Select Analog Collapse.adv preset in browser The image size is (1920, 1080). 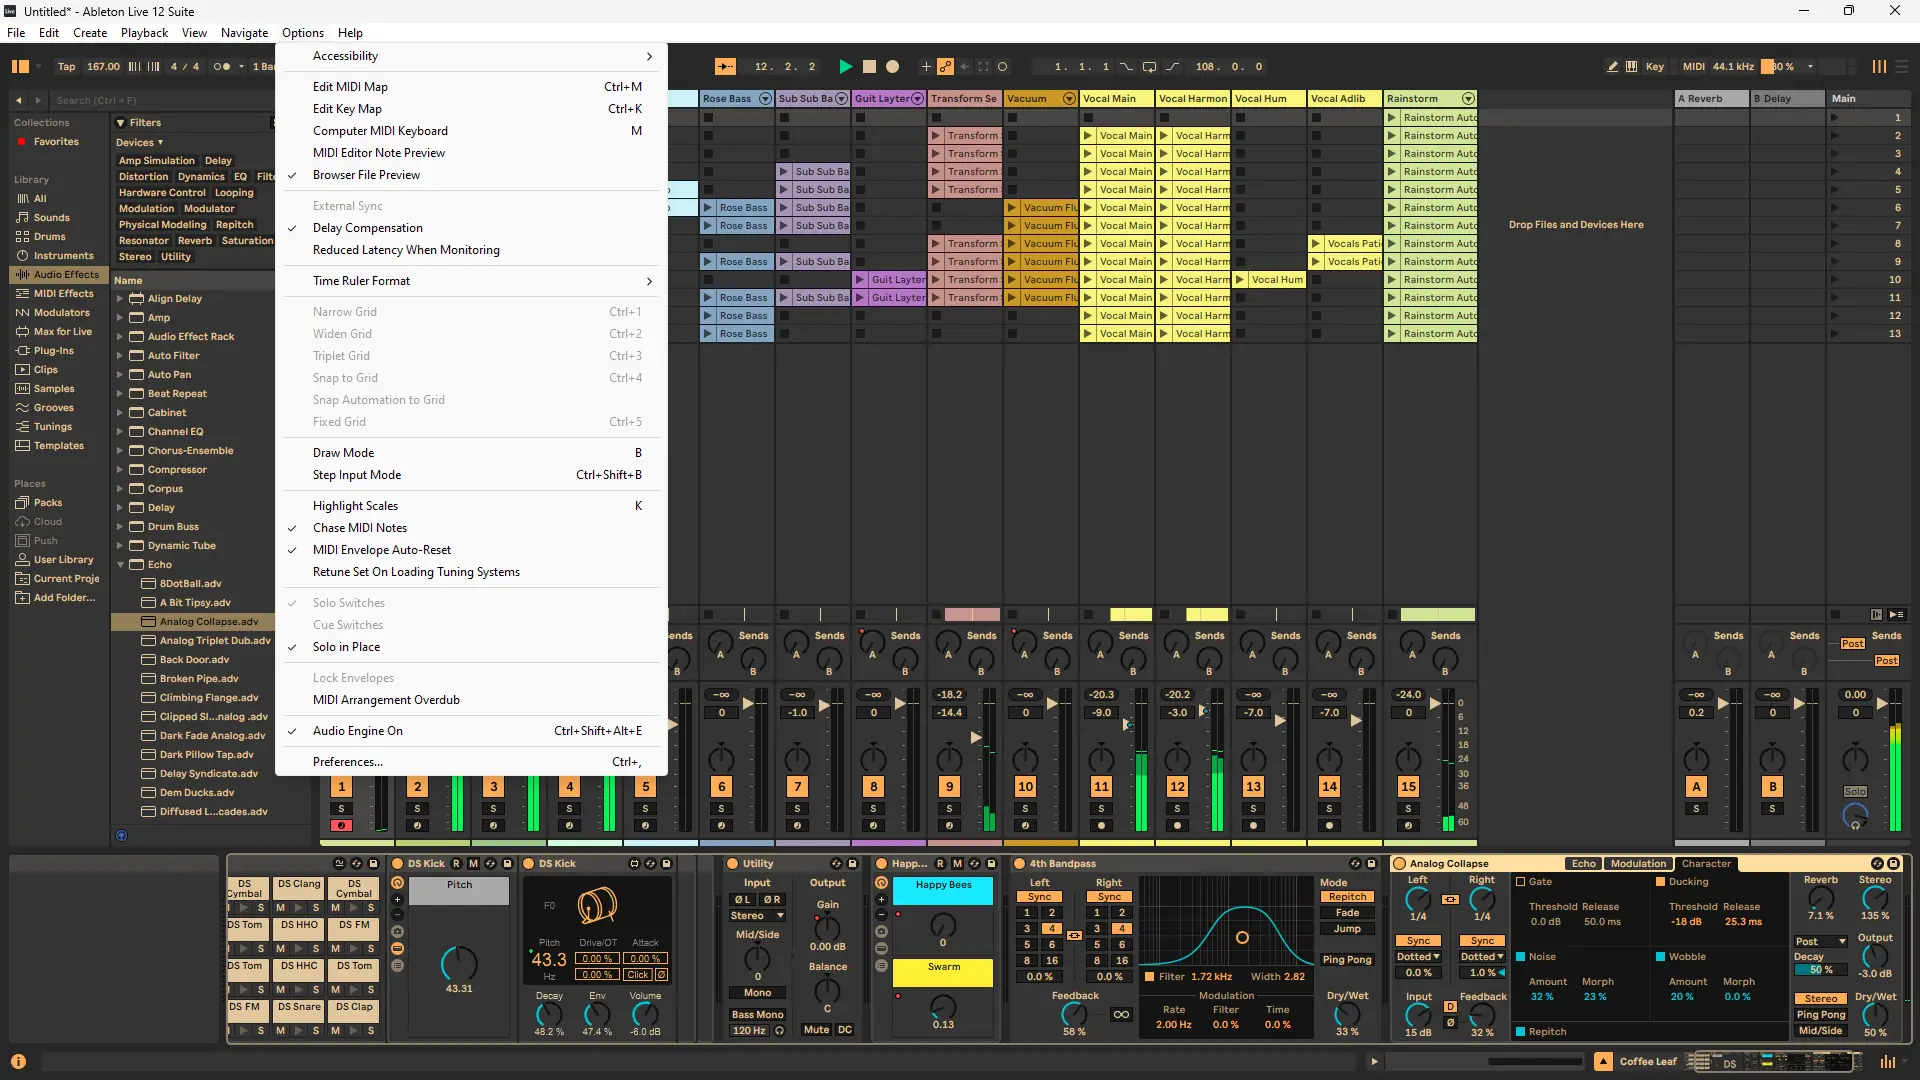[x=208, y=622]
